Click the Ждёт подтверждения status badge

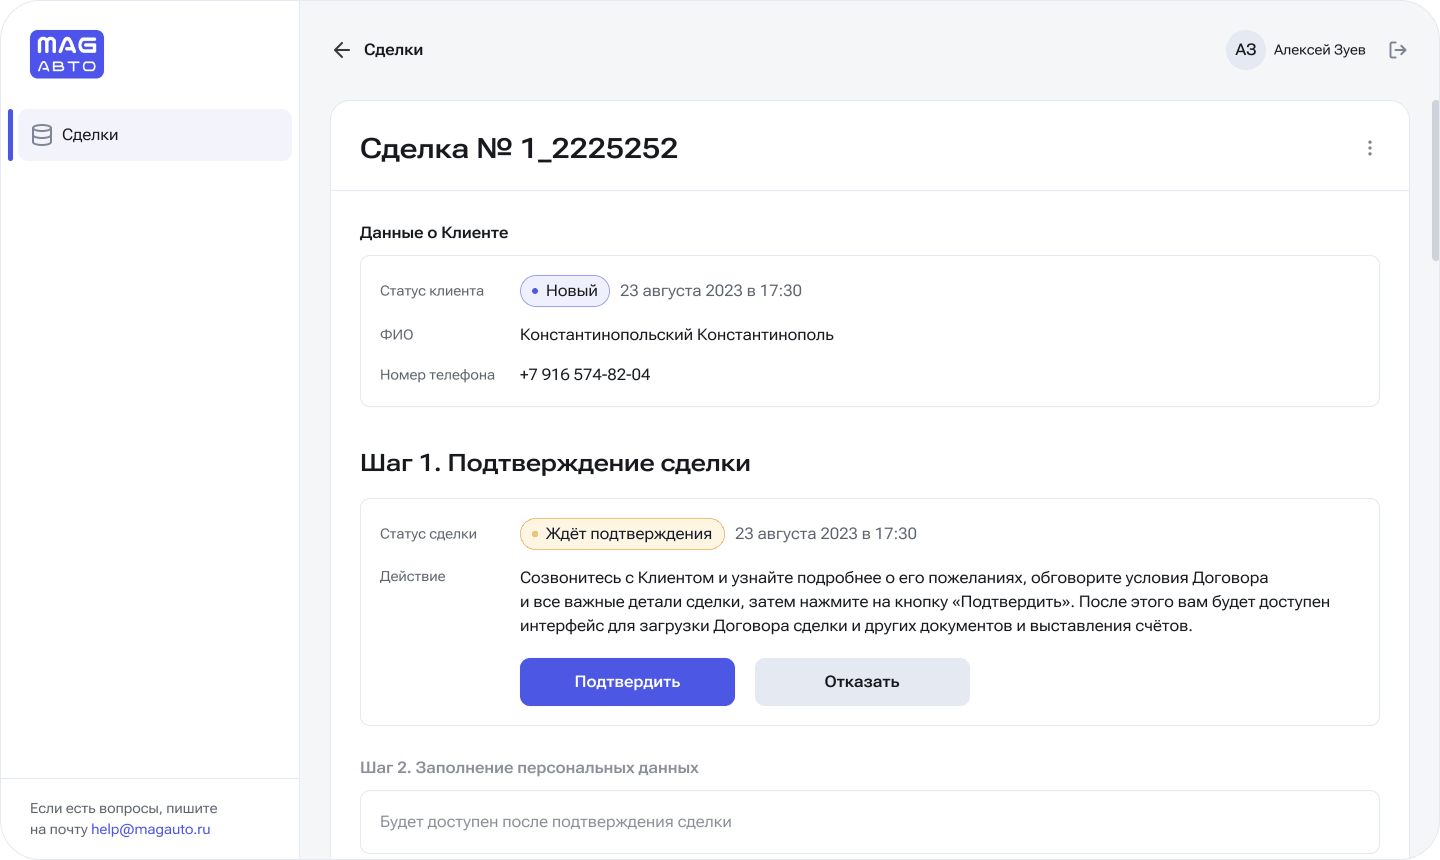click(622, 534)
